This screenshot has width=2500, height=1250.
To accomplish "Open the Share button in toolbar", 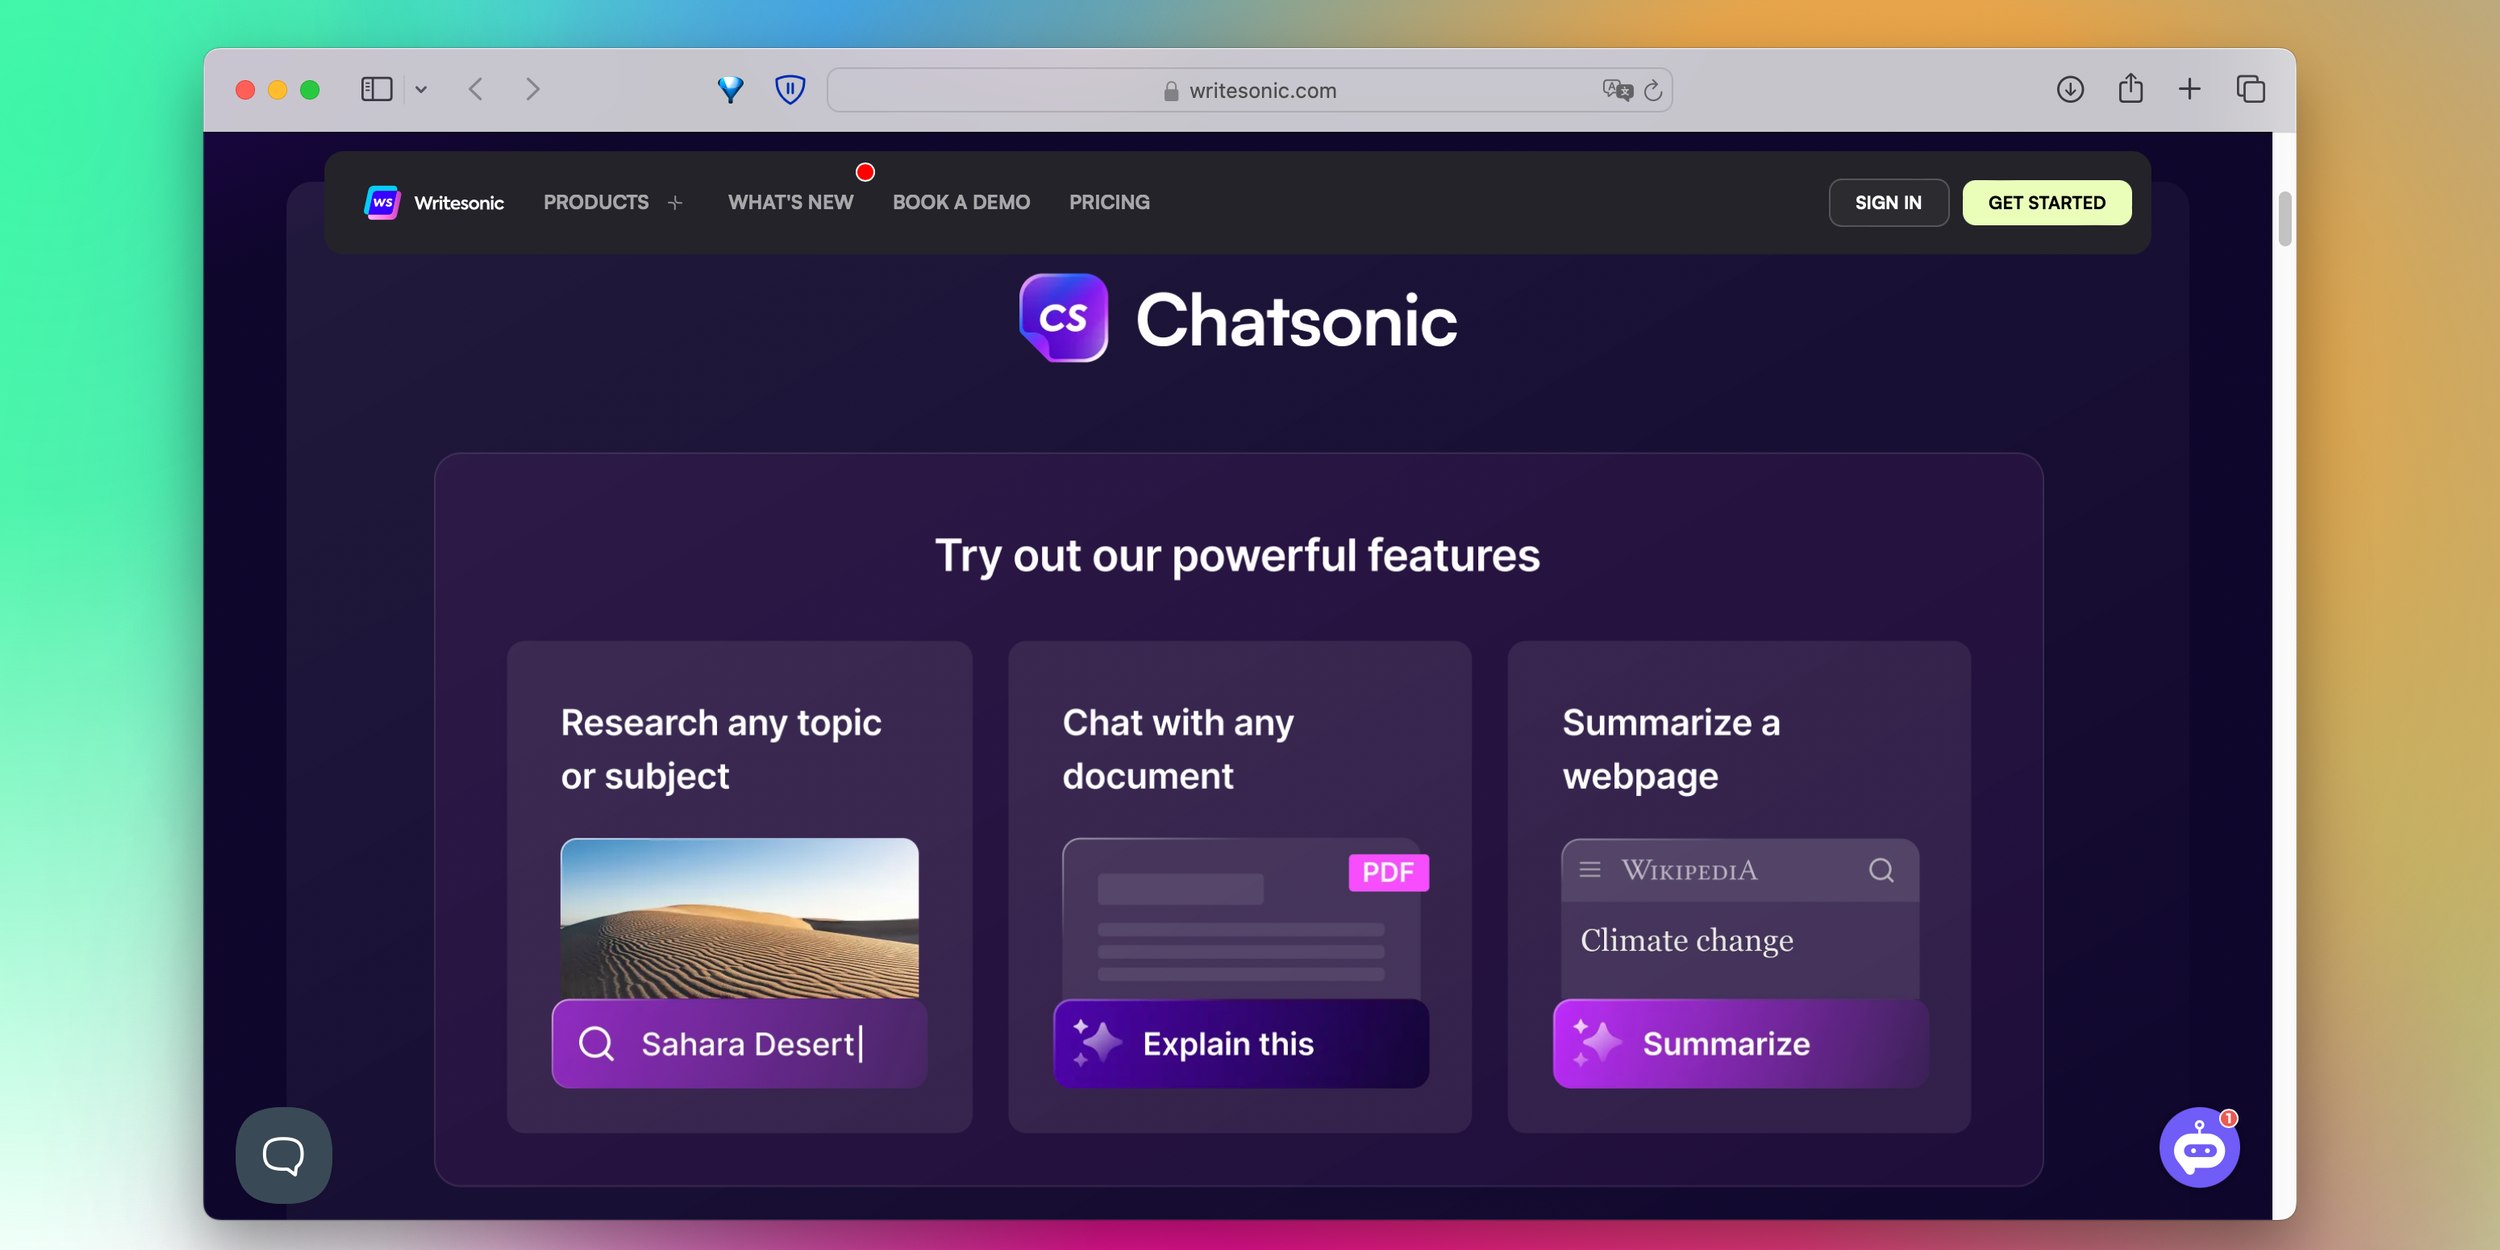I will 2130,89.
